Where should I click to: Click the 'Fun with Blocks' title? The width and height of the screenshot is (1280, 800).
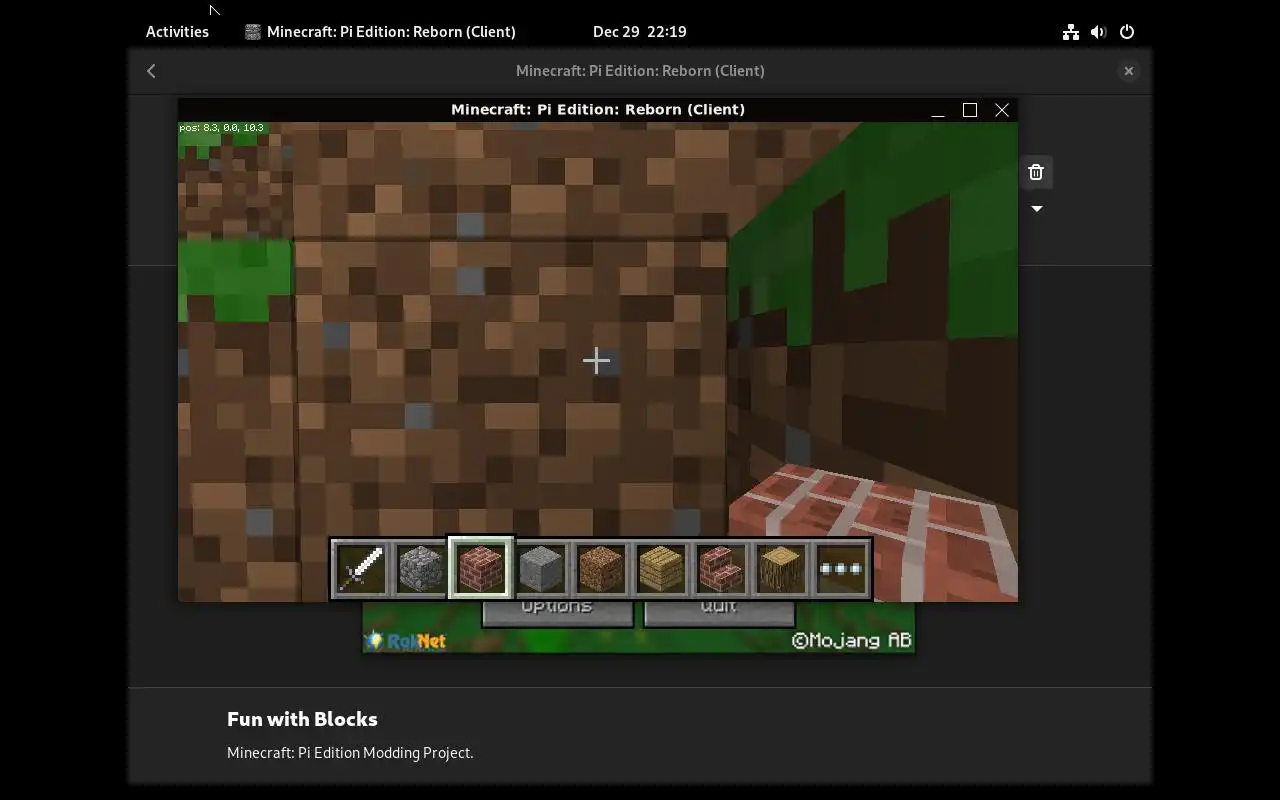[x=302, y=719]
